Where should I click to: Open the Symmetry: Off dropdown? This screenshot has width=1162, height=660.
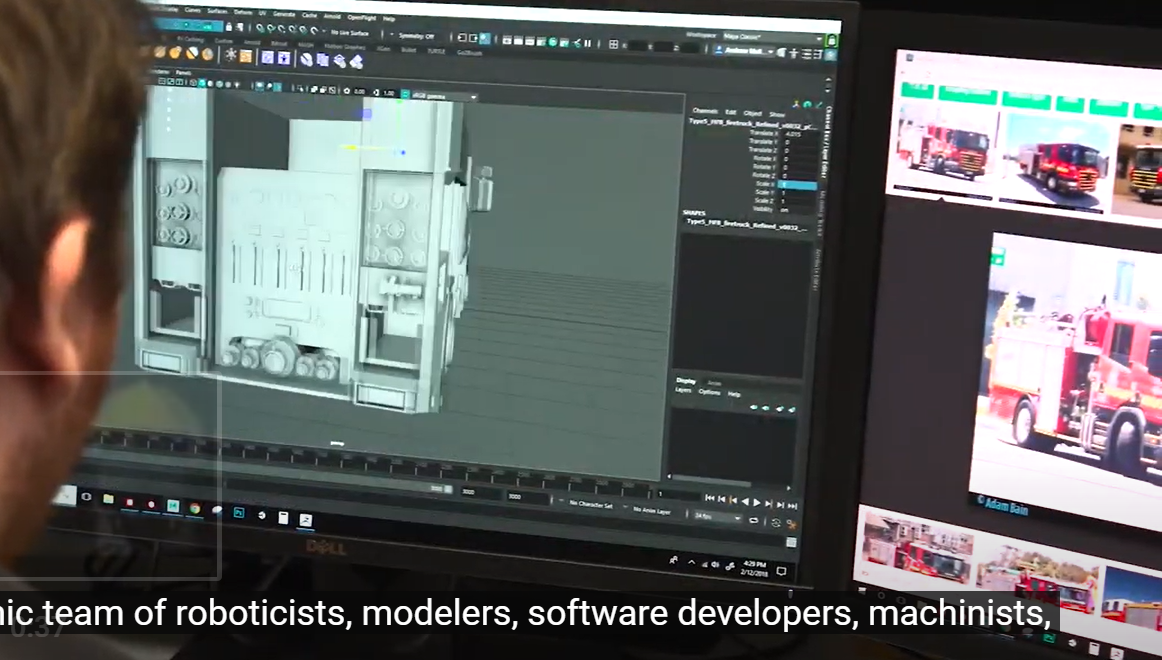pos(414,36)
